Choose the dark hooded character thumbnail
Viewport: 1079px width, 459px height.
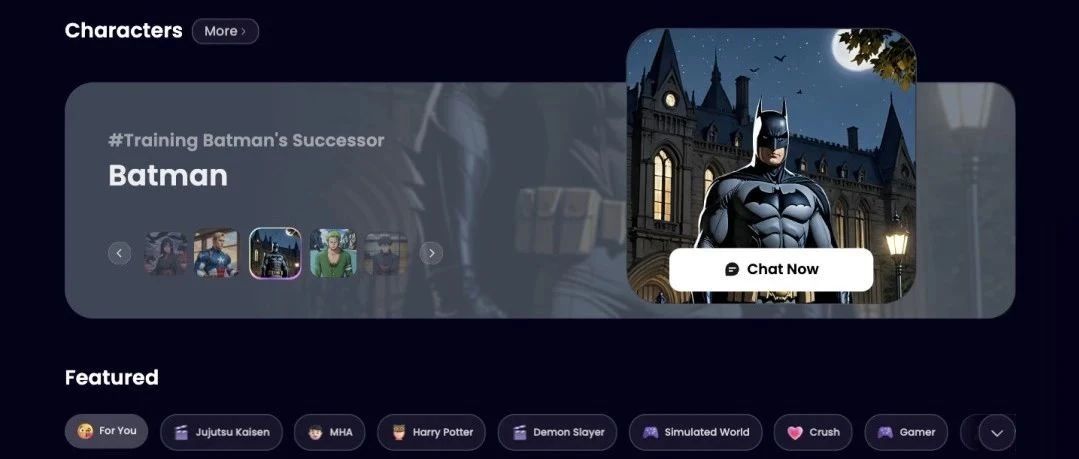(166, 253)
